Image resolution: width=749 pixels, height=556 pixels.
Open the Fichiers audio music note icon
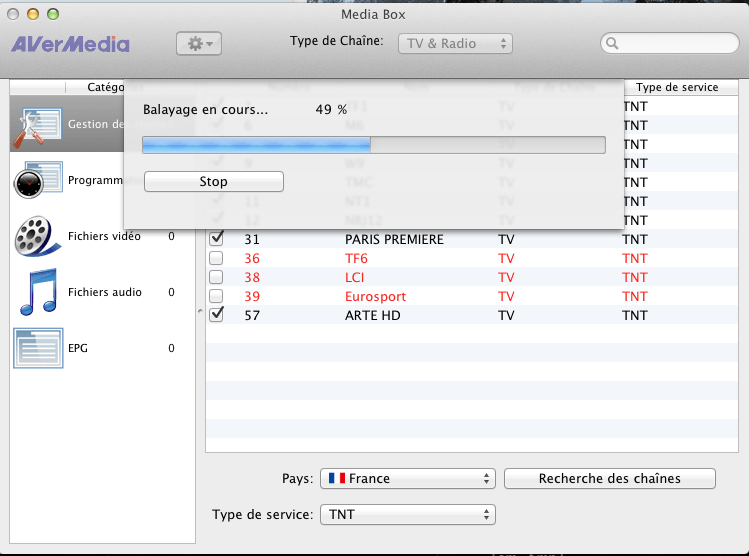click(39, 292)
